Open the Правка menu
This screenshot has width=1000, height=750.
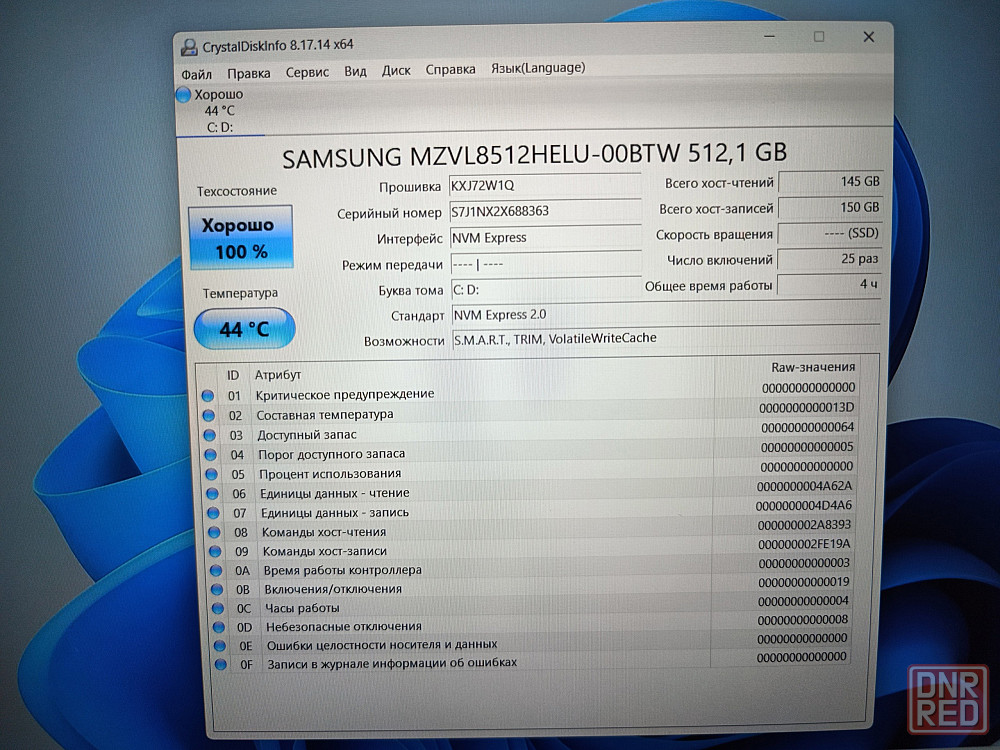click(x=249, y=73)
